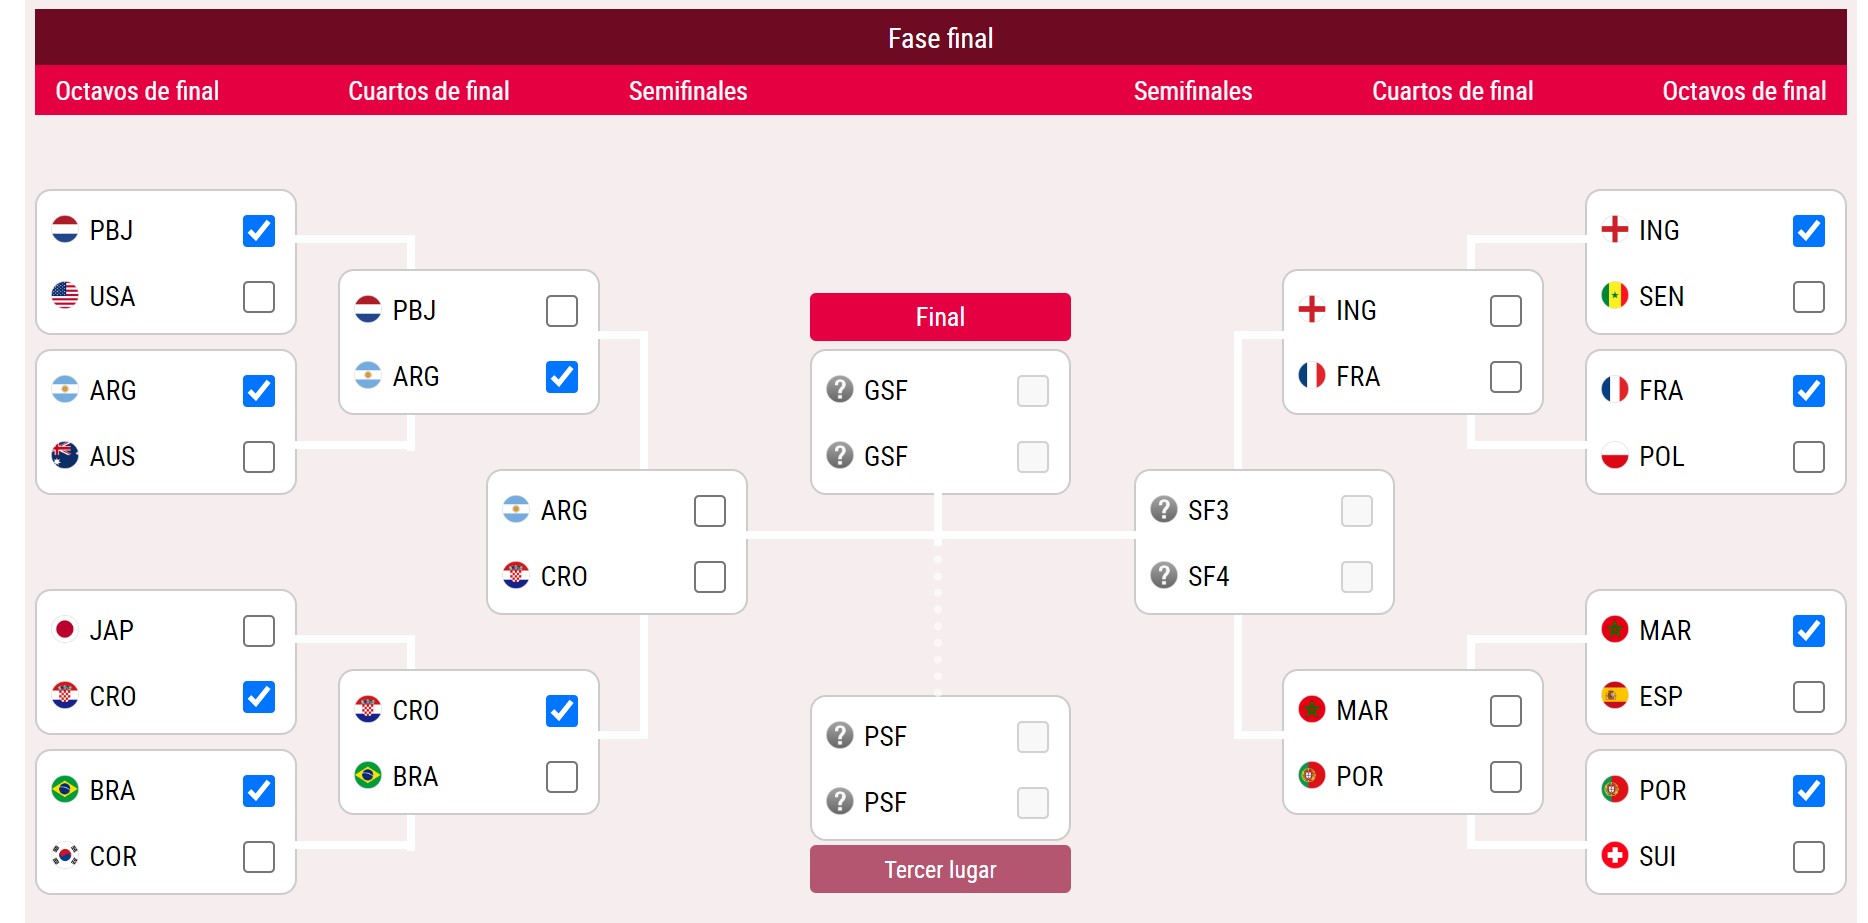Tick the CRO checkbox in the semifinal
The height and width of the screenshot is (923, 1868).
710,577
